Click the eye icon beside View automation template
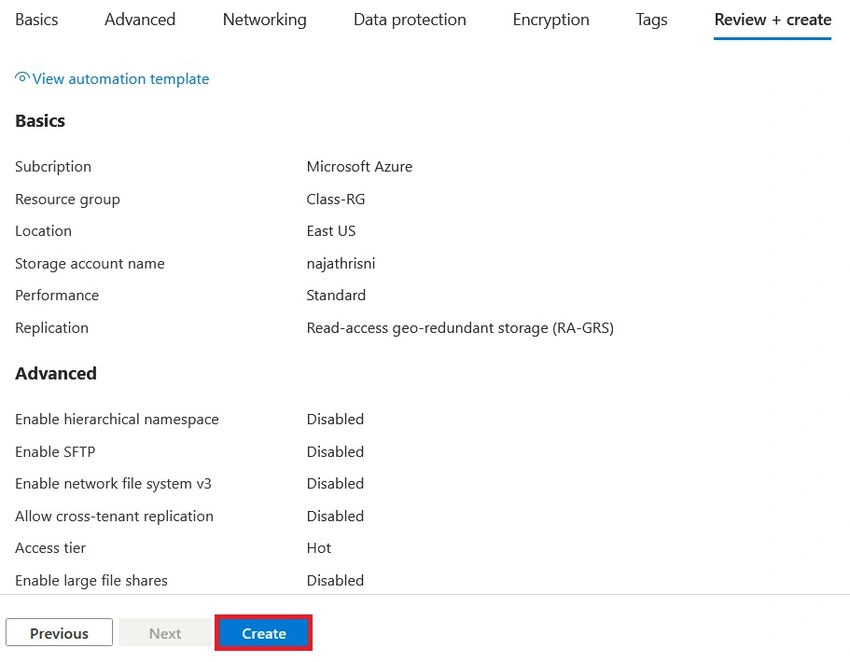Image resolution: width=850 pixels, height=662 pixels. coord(22,78)
